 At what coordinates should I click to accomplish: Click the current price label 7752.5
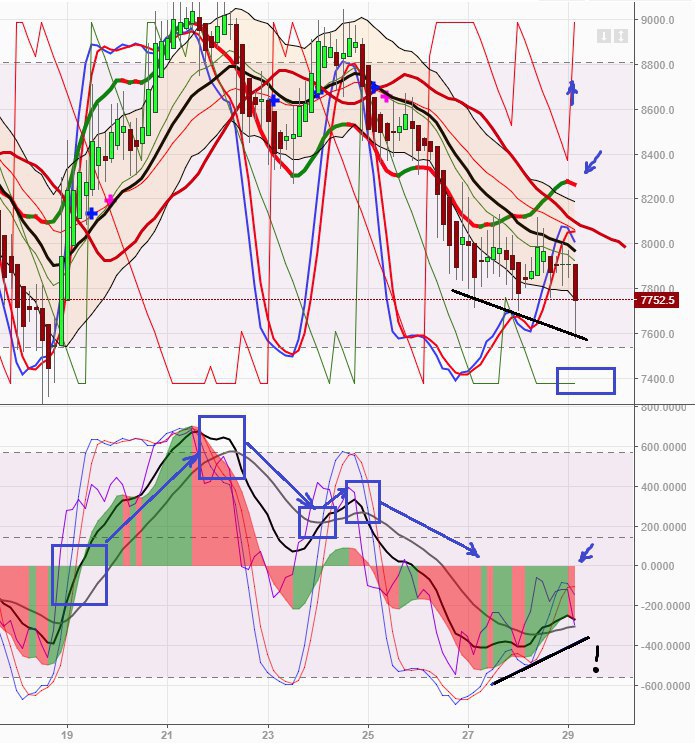coord(657,300)
